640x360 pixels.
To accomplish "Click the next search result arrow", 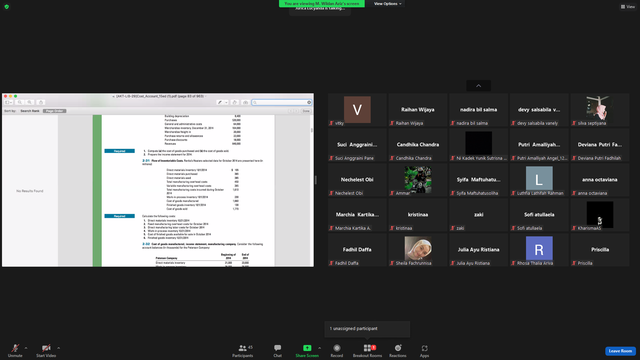I will (296, 111).
